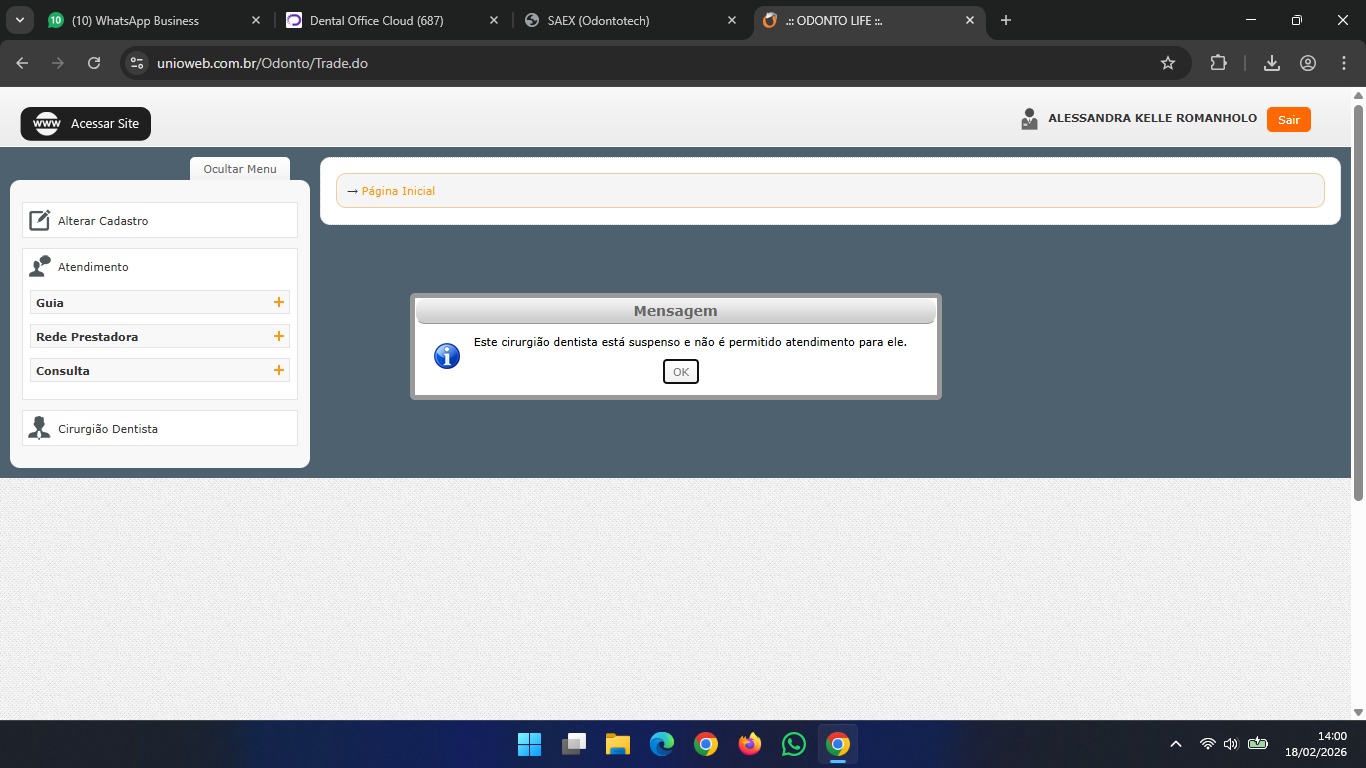This screenshot has width=1366, height=768.
Task: Click the battery tray icon
Action: (x=1258, y=744)
